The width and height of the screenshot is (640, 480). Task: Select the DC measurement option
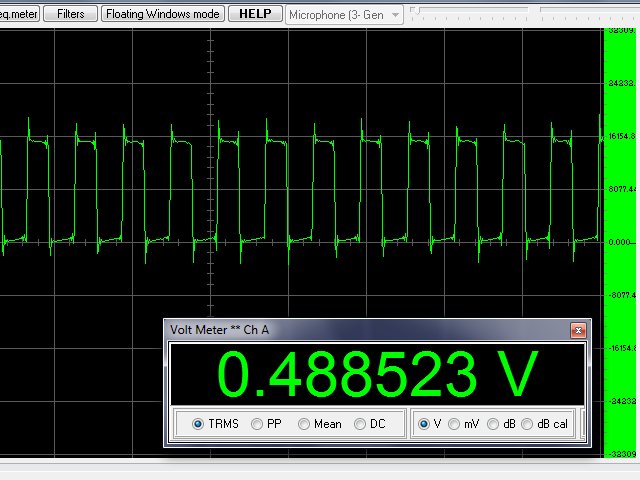(360, 424)
